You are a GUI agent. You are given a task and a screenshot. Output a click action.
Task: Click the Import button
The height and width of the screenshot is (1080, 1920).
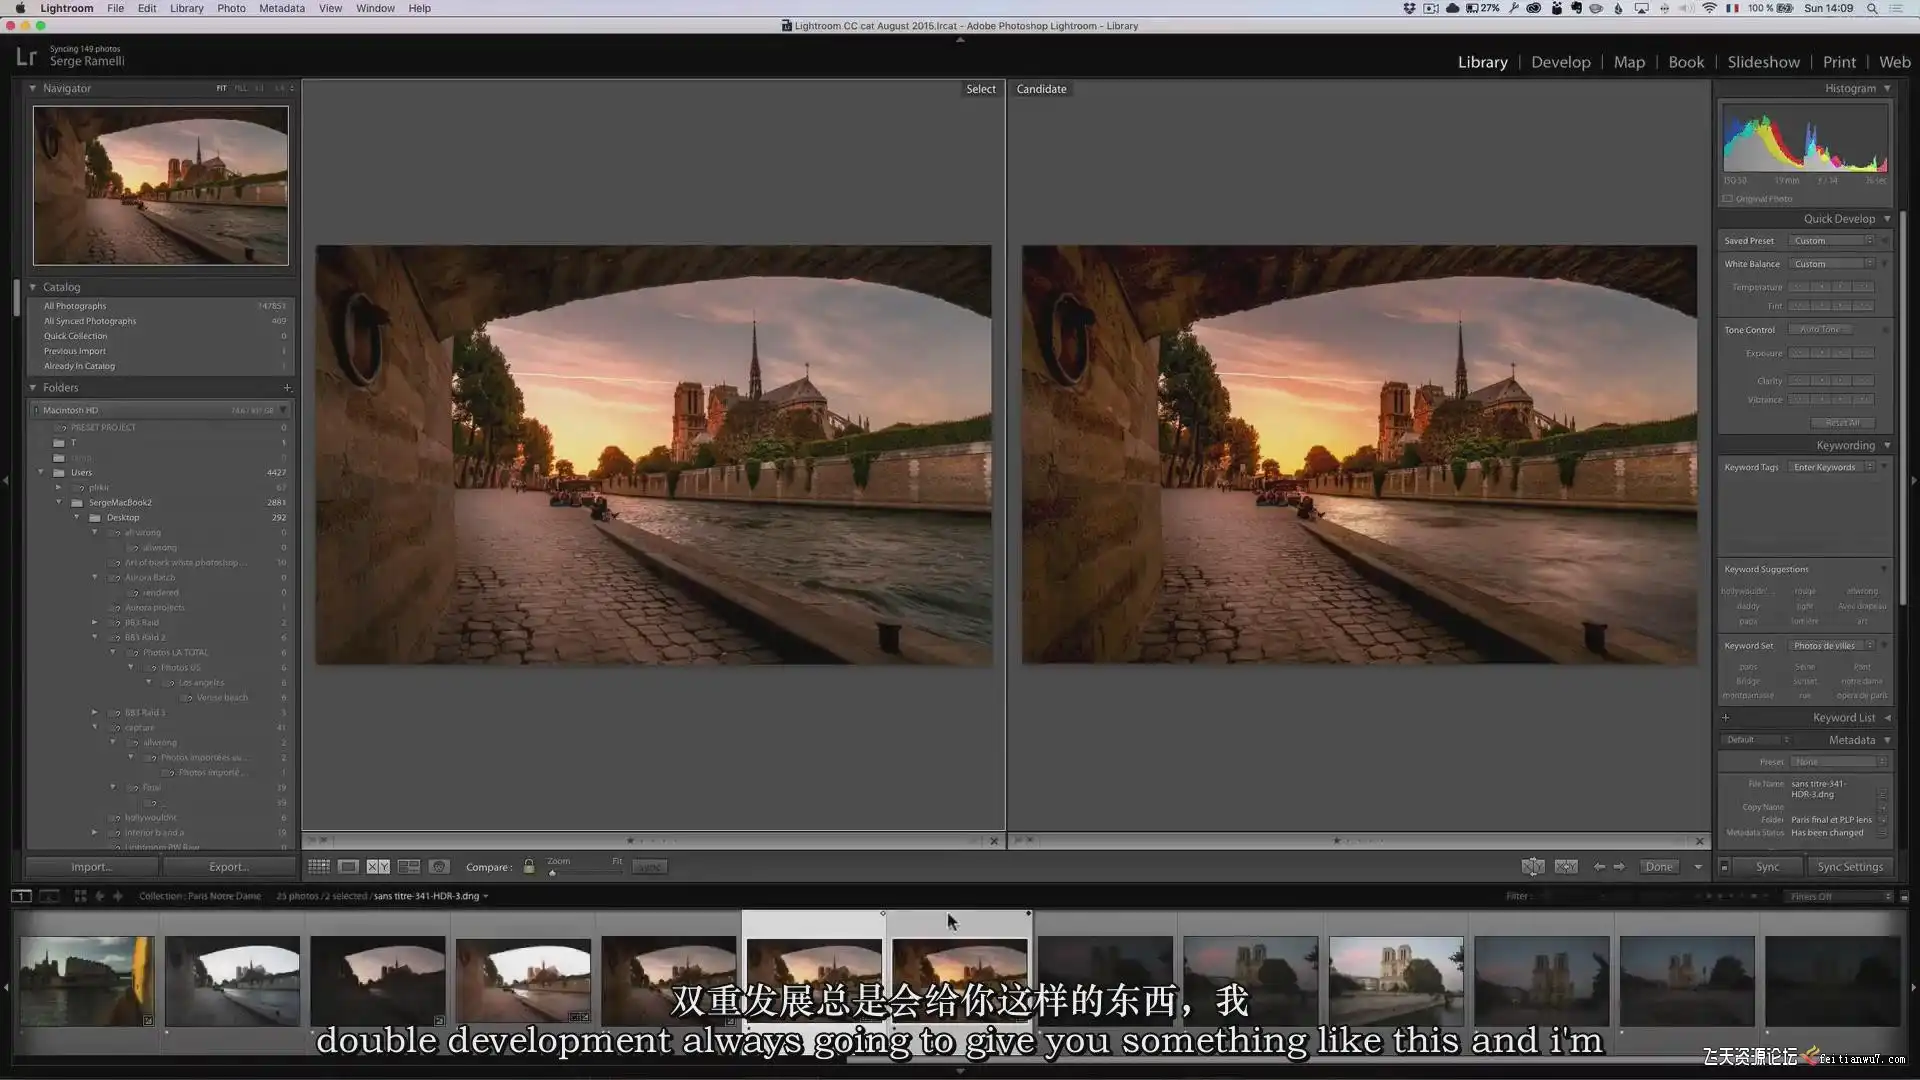pyautogui.click(x=91, y=867)
